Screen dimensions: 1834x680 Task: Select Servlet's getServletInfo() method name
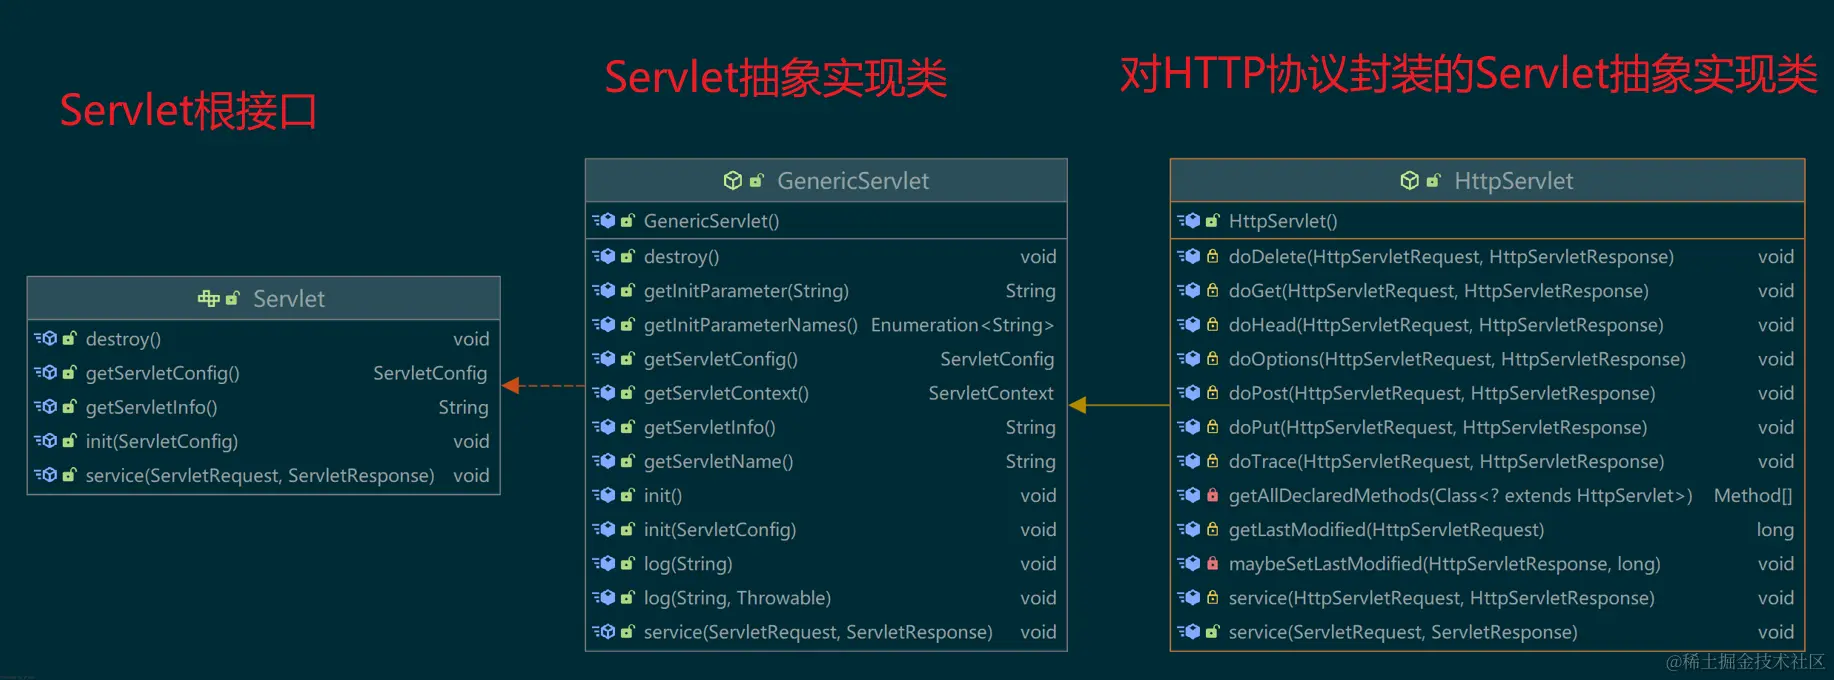tap(152, 408)
